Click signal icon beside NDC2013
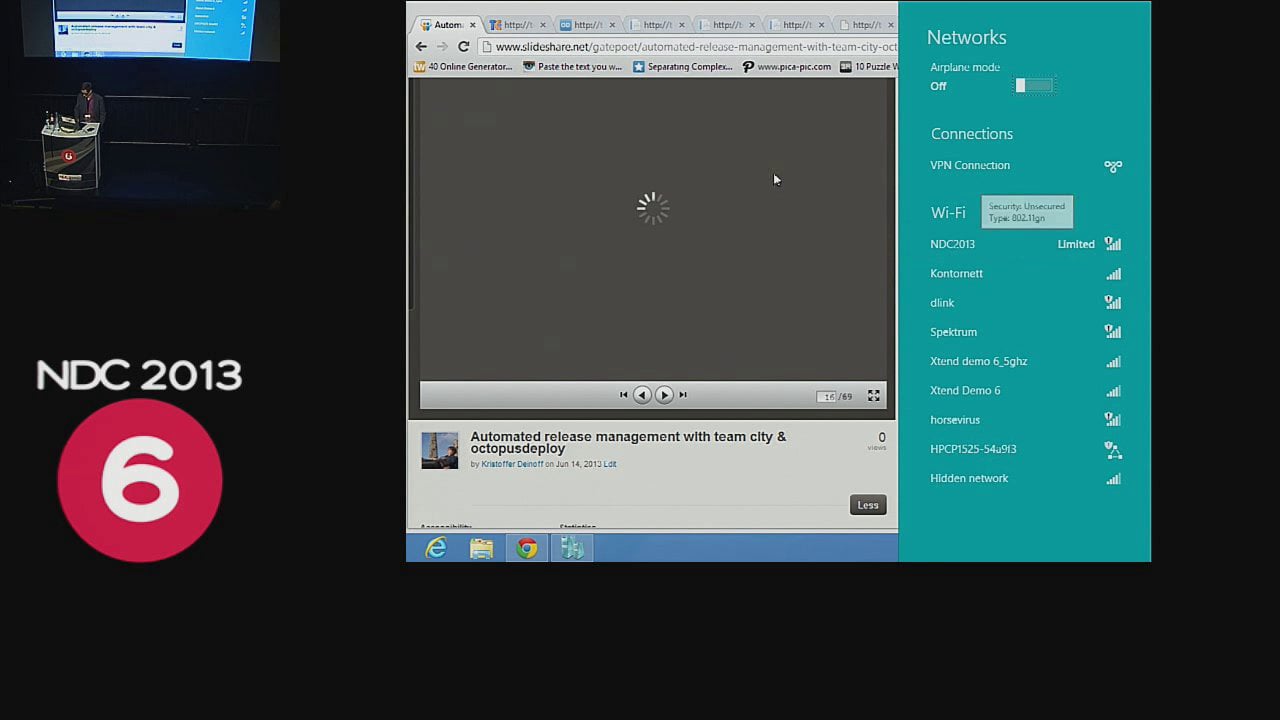This screenshot has width=1280, height=720. click(1113, 244)
